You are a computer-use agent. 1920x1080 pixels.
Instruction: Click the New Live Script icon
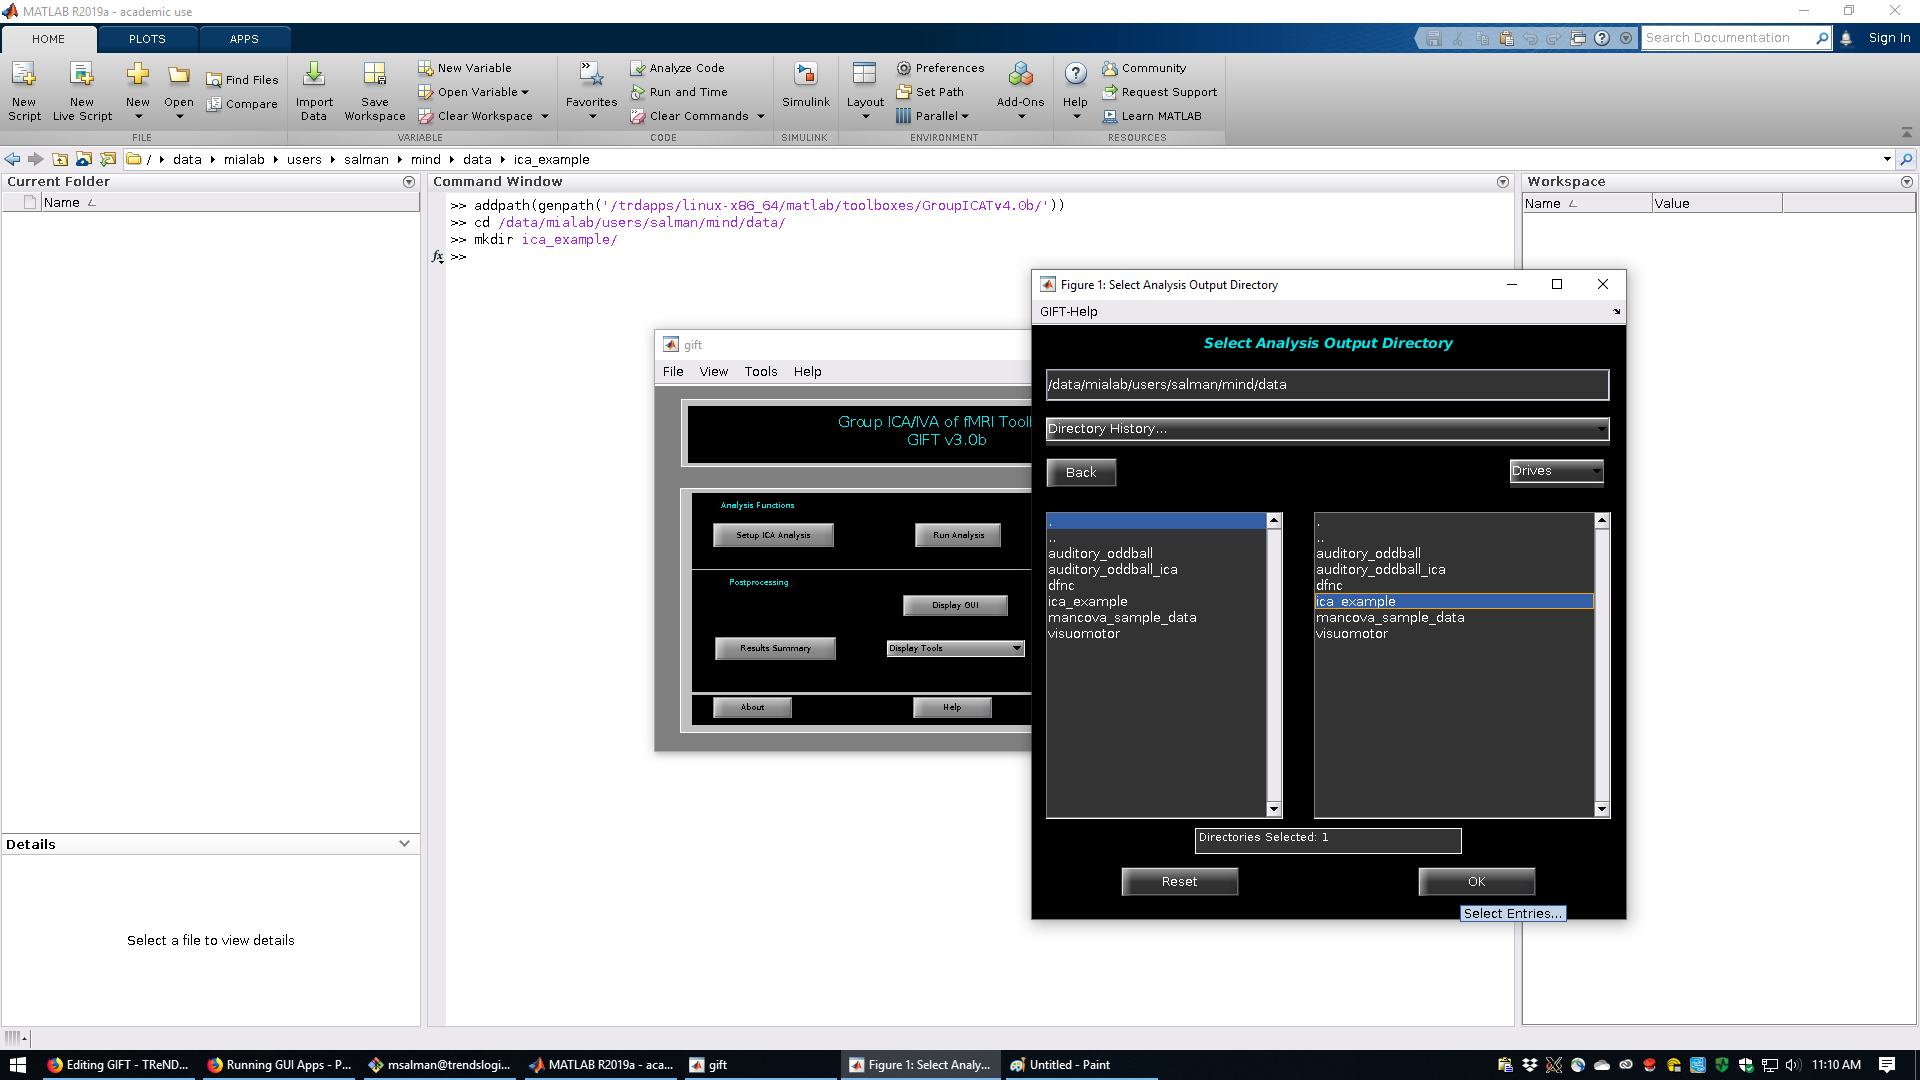coord(82,75)
